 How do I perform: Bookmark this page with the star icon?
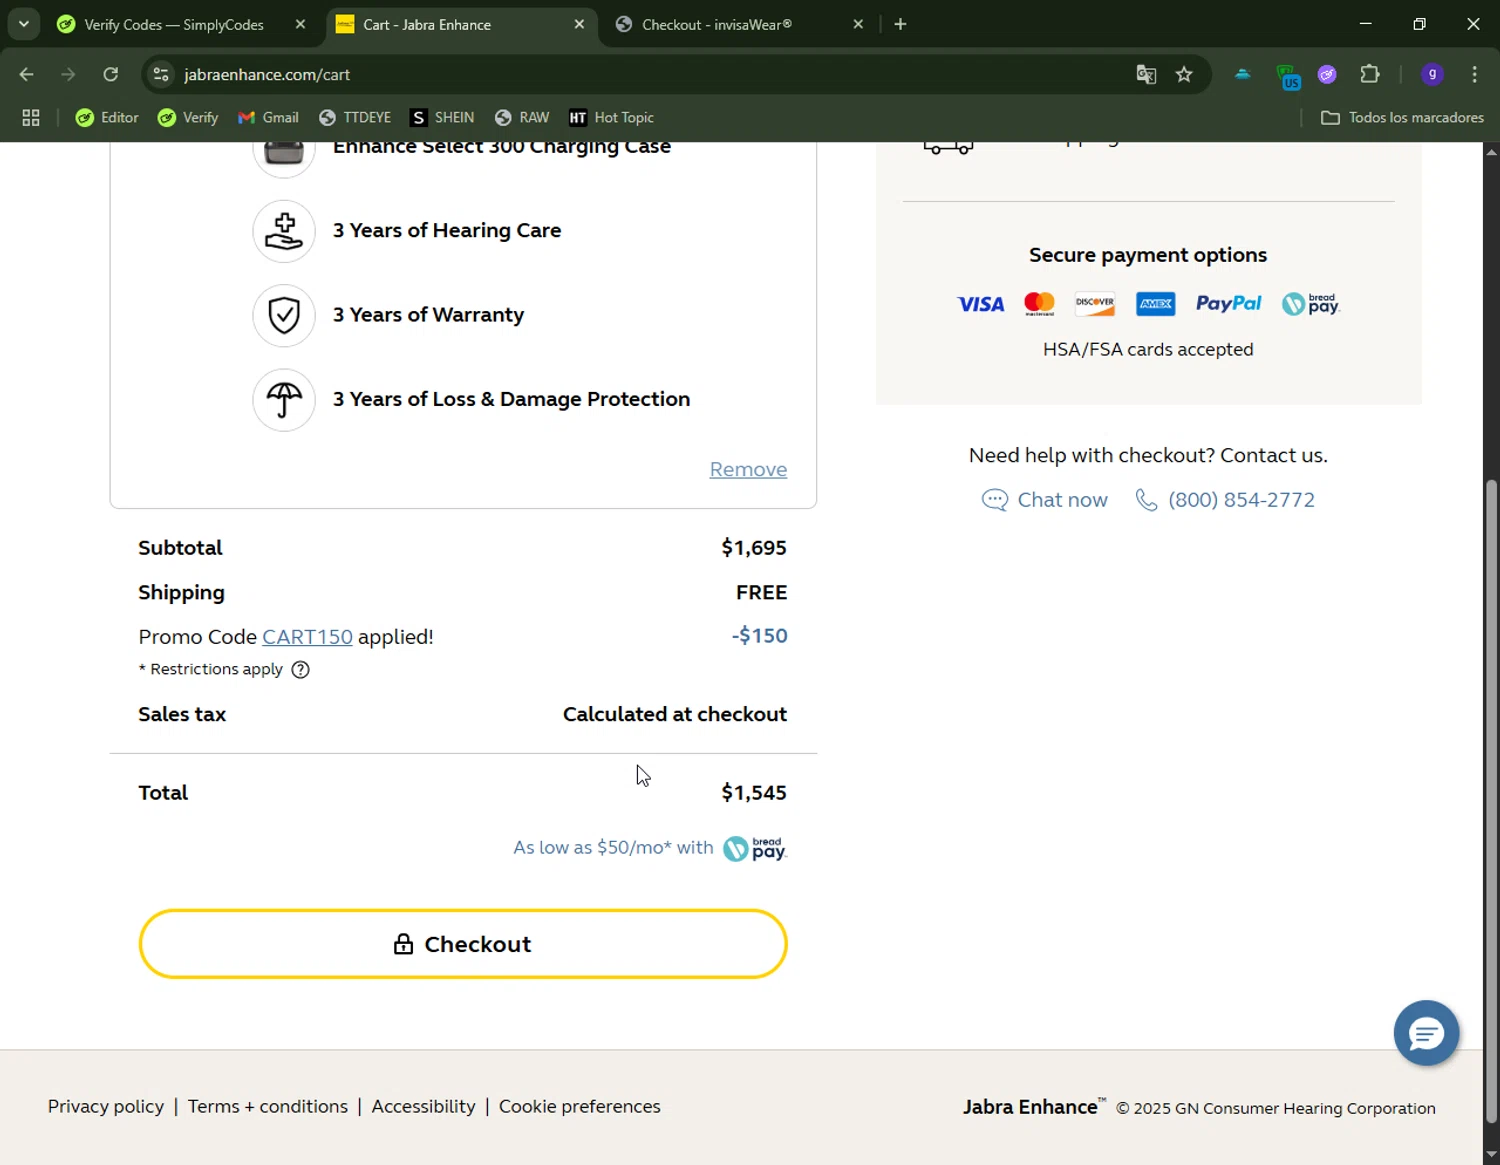1184,74
